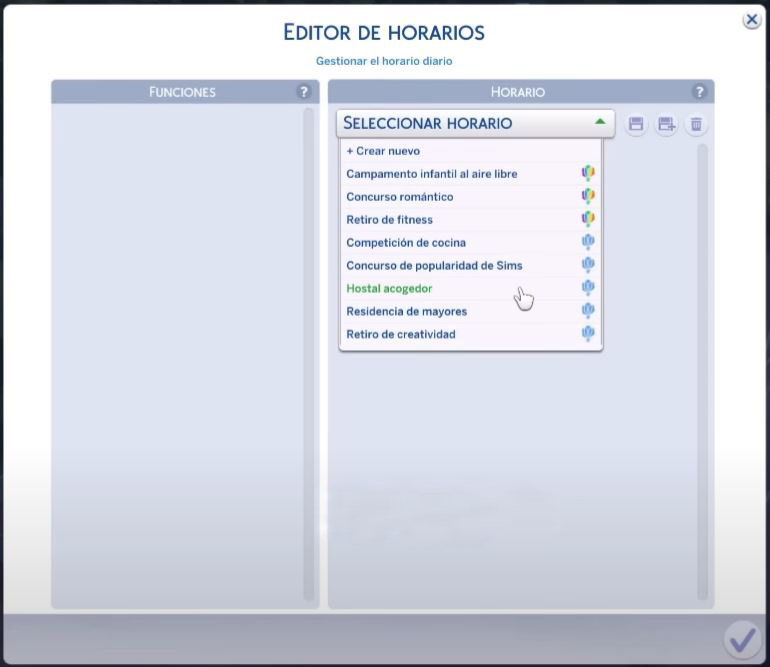This screenshot has height=667, width=770.
Task: Click the blue icon beside Residencia de mayores
Action: point(588,311)
